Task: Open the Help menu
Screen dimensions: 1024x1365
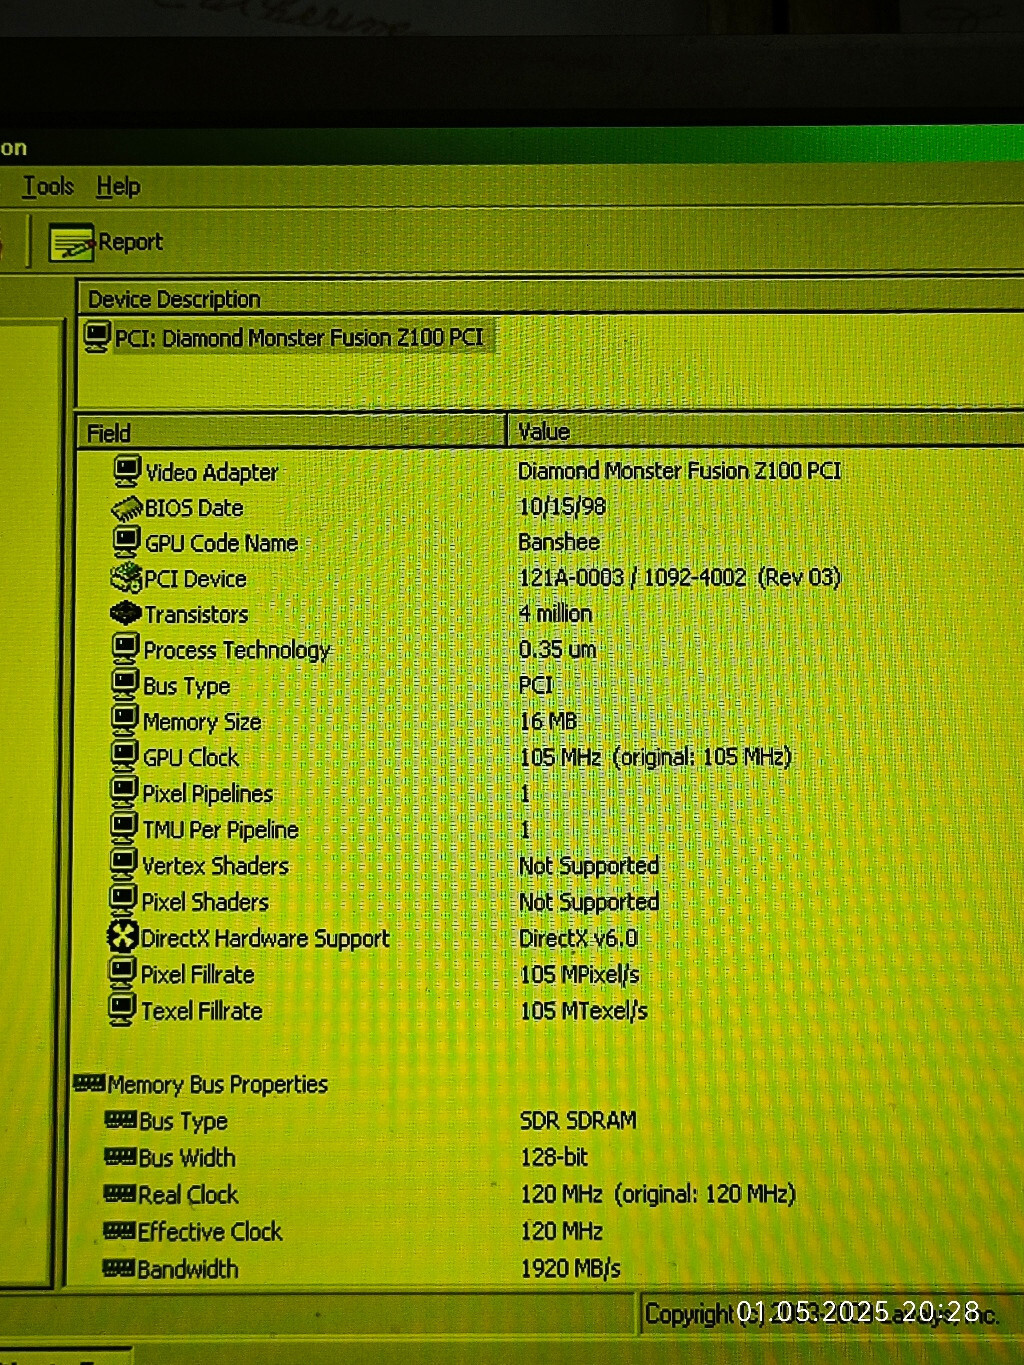Action: [x=118, y=187]
